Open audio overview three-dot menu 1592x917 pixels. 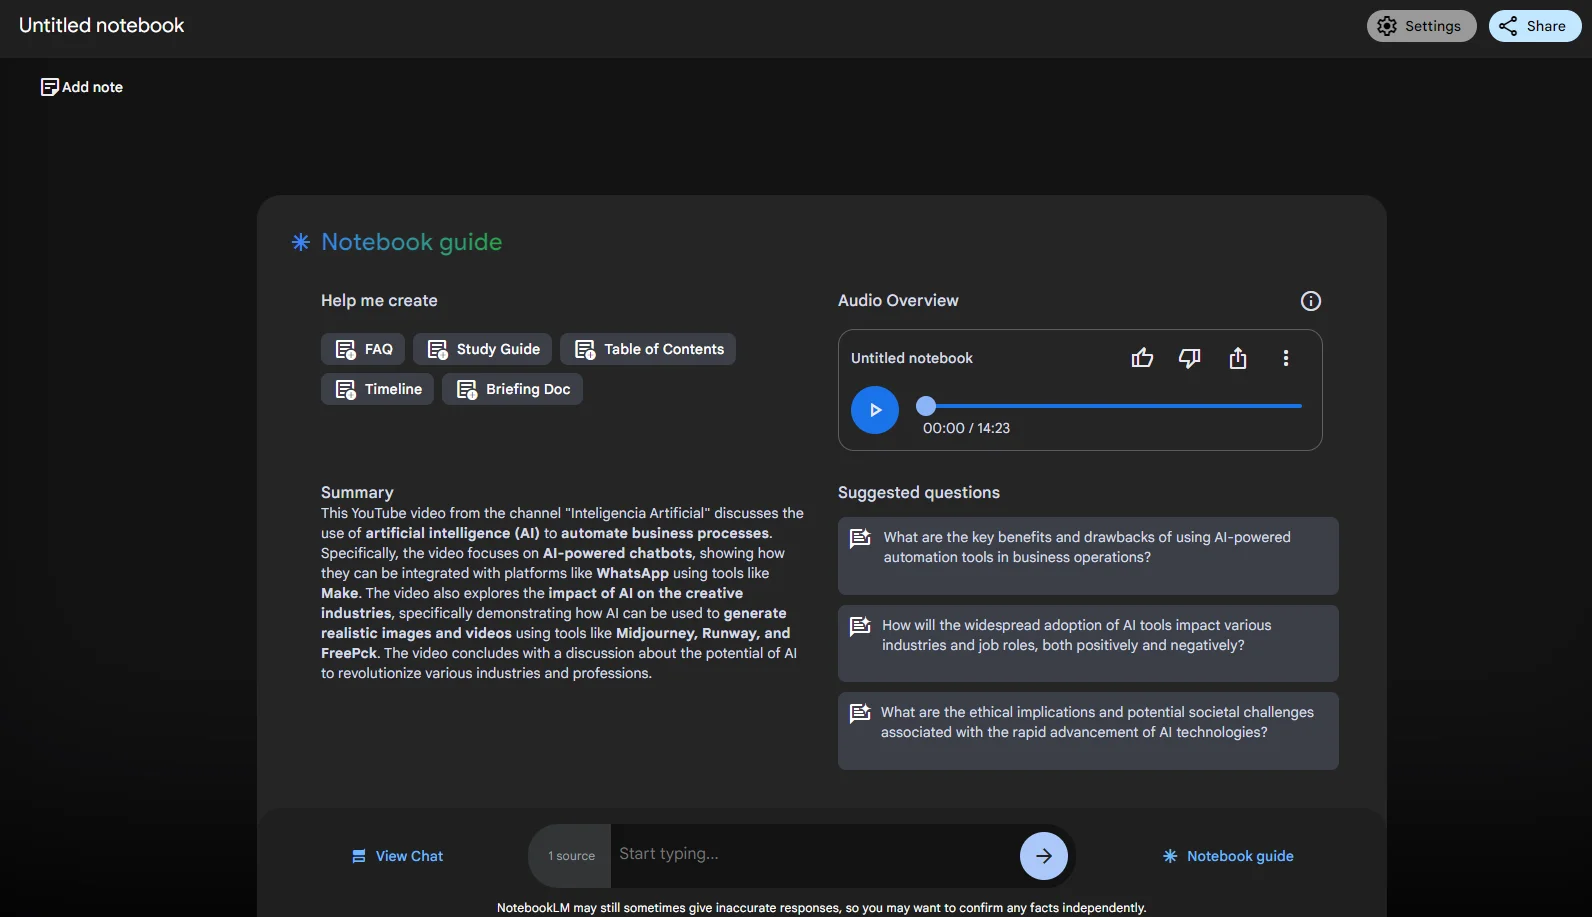[1286, 358]
